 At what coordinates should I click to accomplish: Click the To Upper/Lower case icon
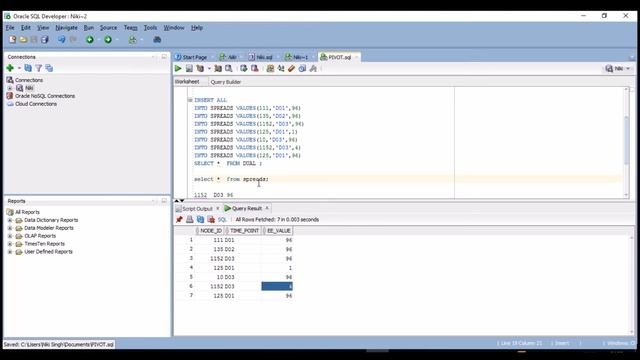point(281,69)
